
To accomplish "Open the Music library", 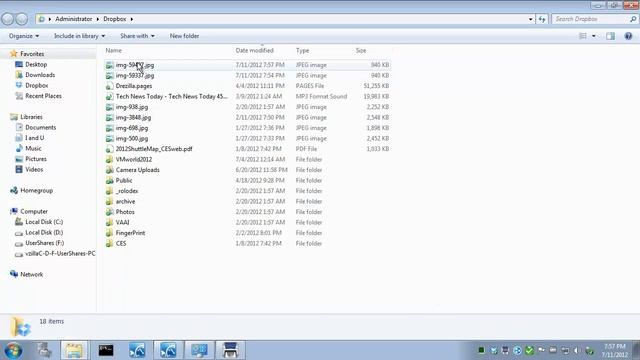I will [33, 149].
